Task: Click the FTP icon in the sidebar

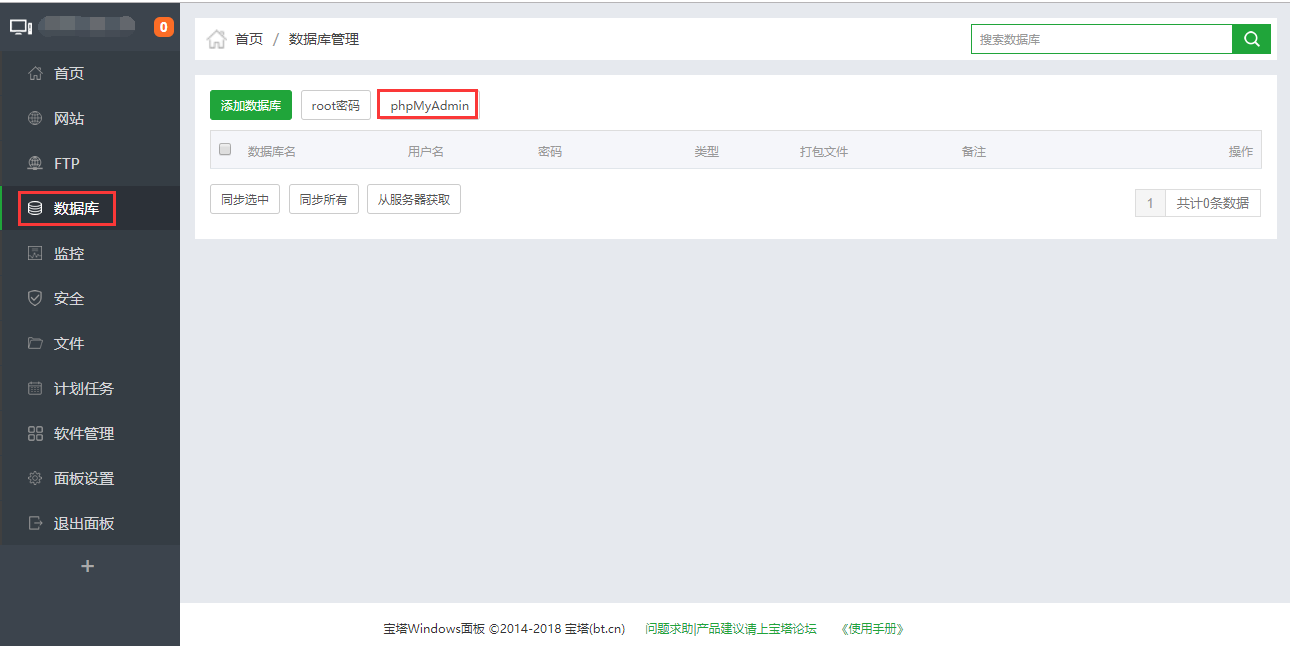Action: (35, 163)
